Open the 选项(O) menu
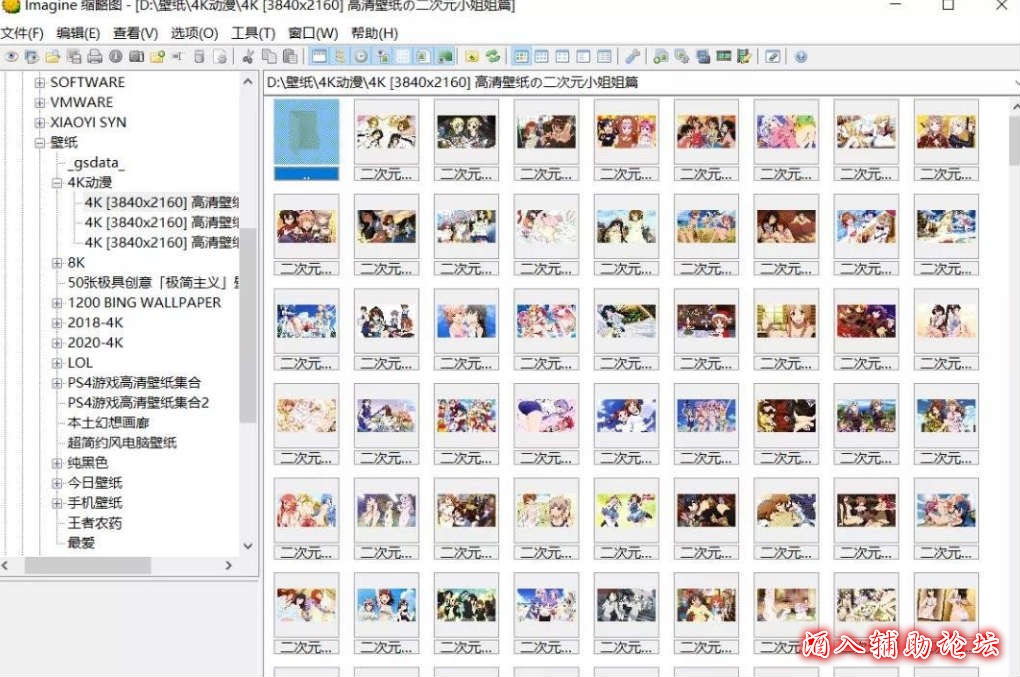The height and width of the screenshot is (677, 1020). 195,33
